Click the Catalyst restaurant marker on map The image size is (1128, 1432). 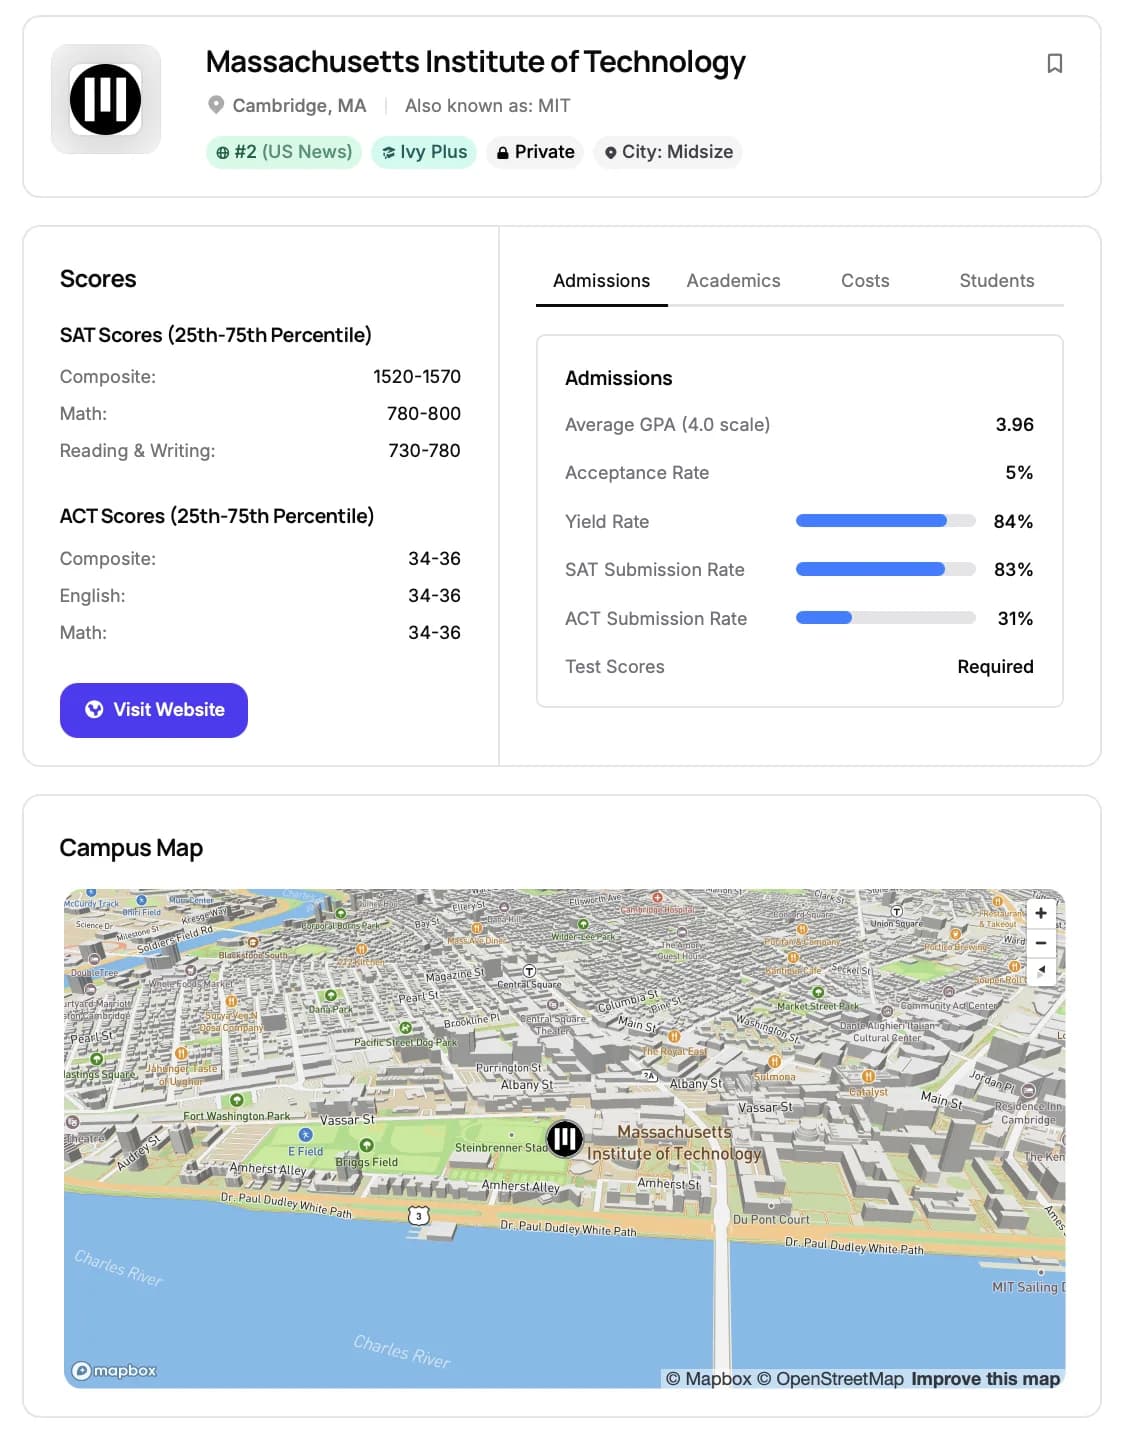tap(868, 1077)
